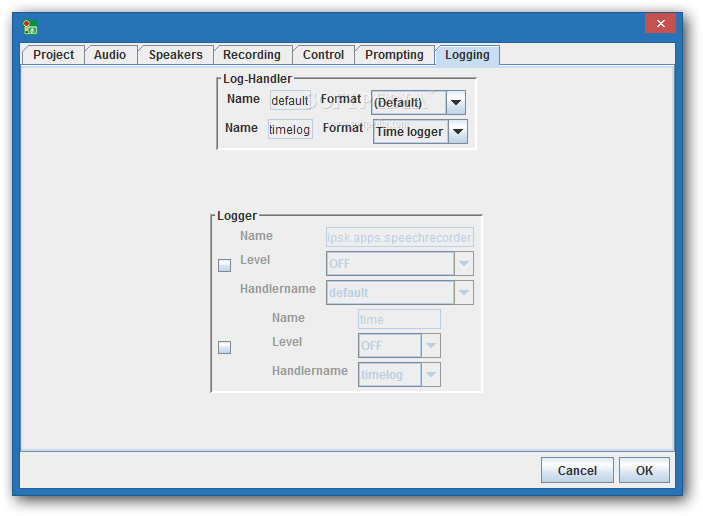Click the application icon in the title bar
703x516 pixels.
tap(30, 27)
